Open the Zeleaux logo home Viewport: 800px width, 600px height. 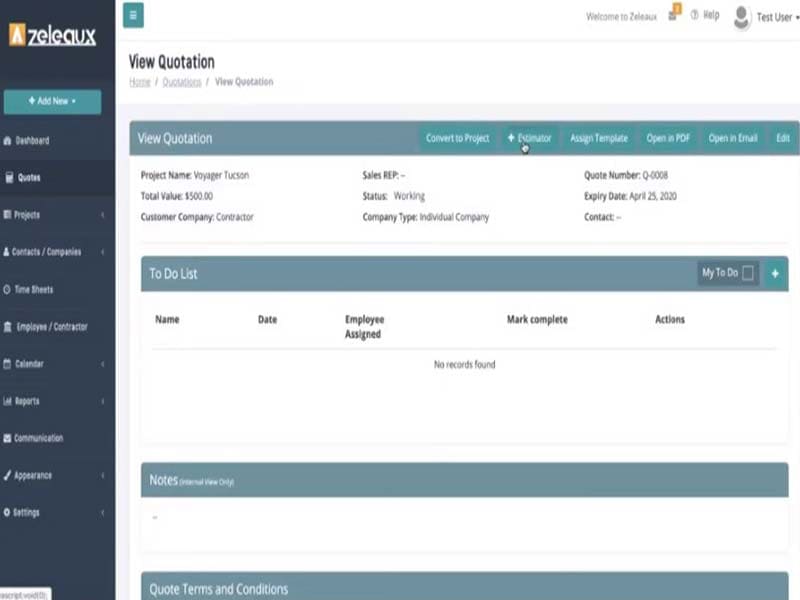point(53,35)
